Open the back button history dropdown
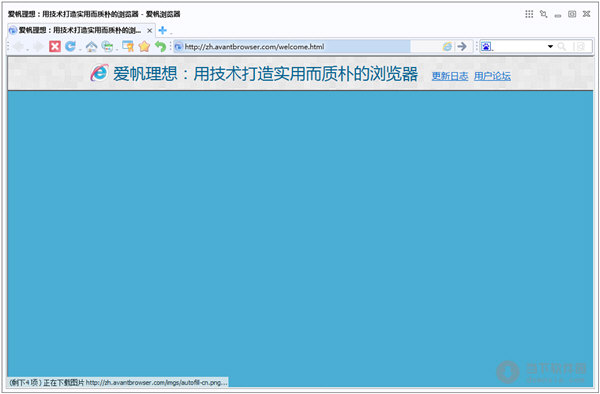 click(x=28, y=50)
